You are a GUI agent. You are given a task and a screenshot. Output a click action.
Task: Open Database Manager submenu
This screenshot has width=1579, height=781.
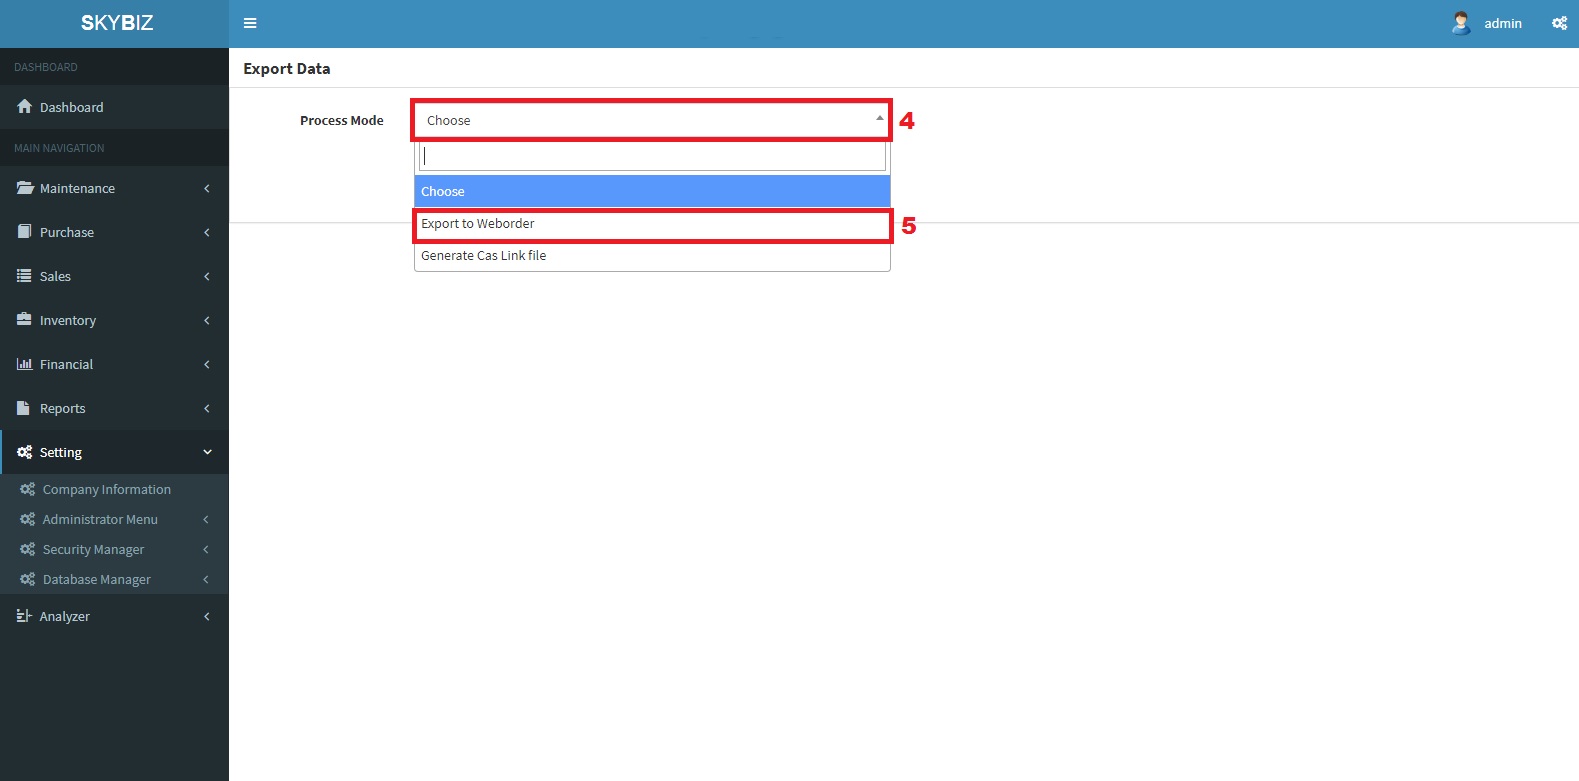pos(97,580)
